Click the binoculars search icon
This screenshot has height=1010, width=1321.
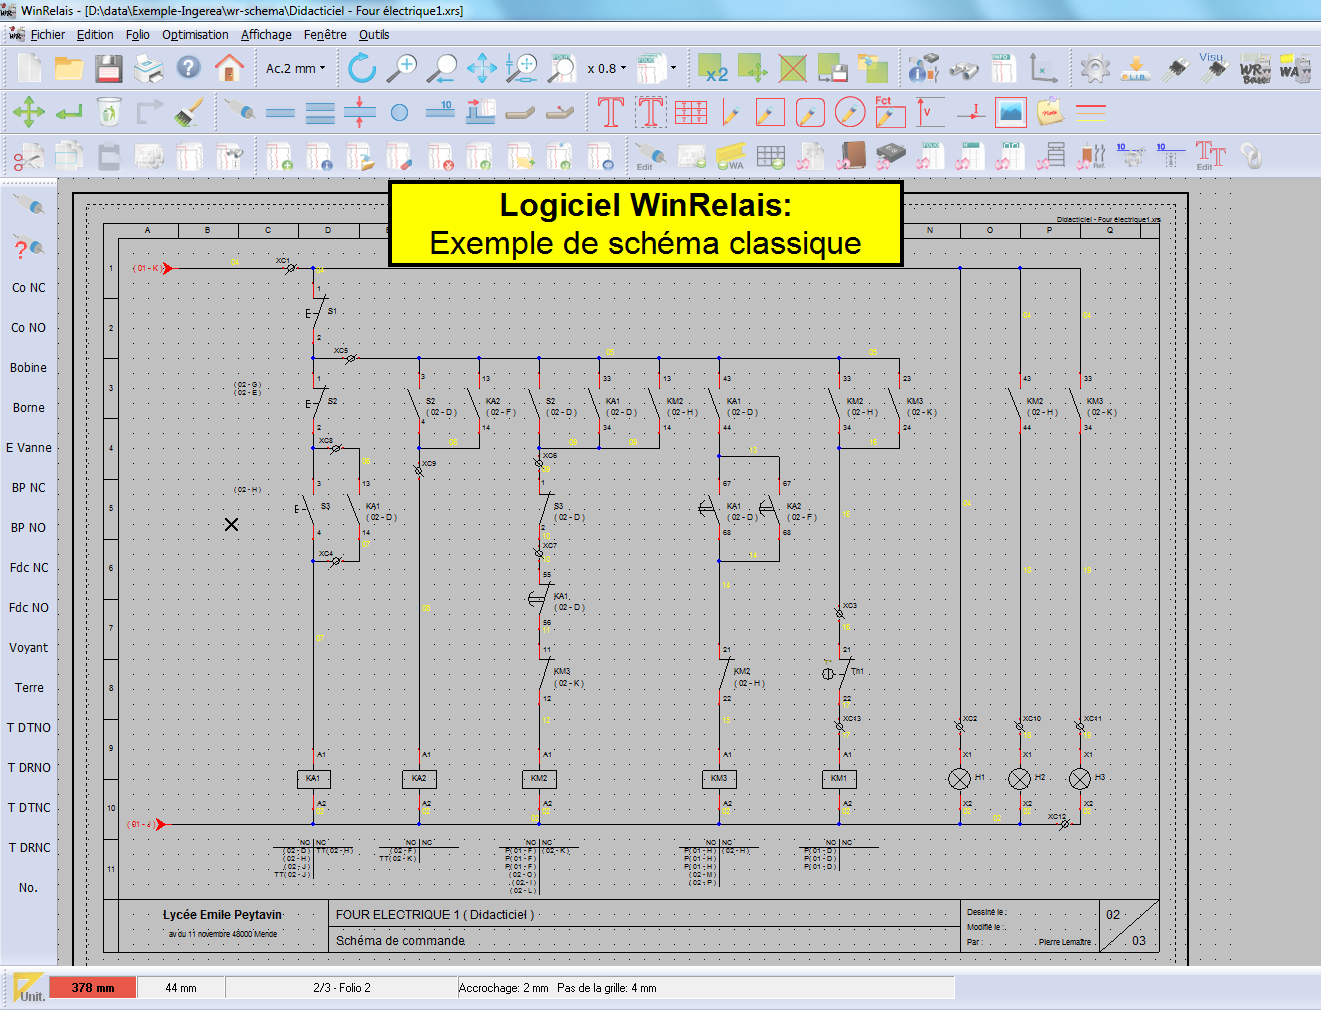click(964, 69)
